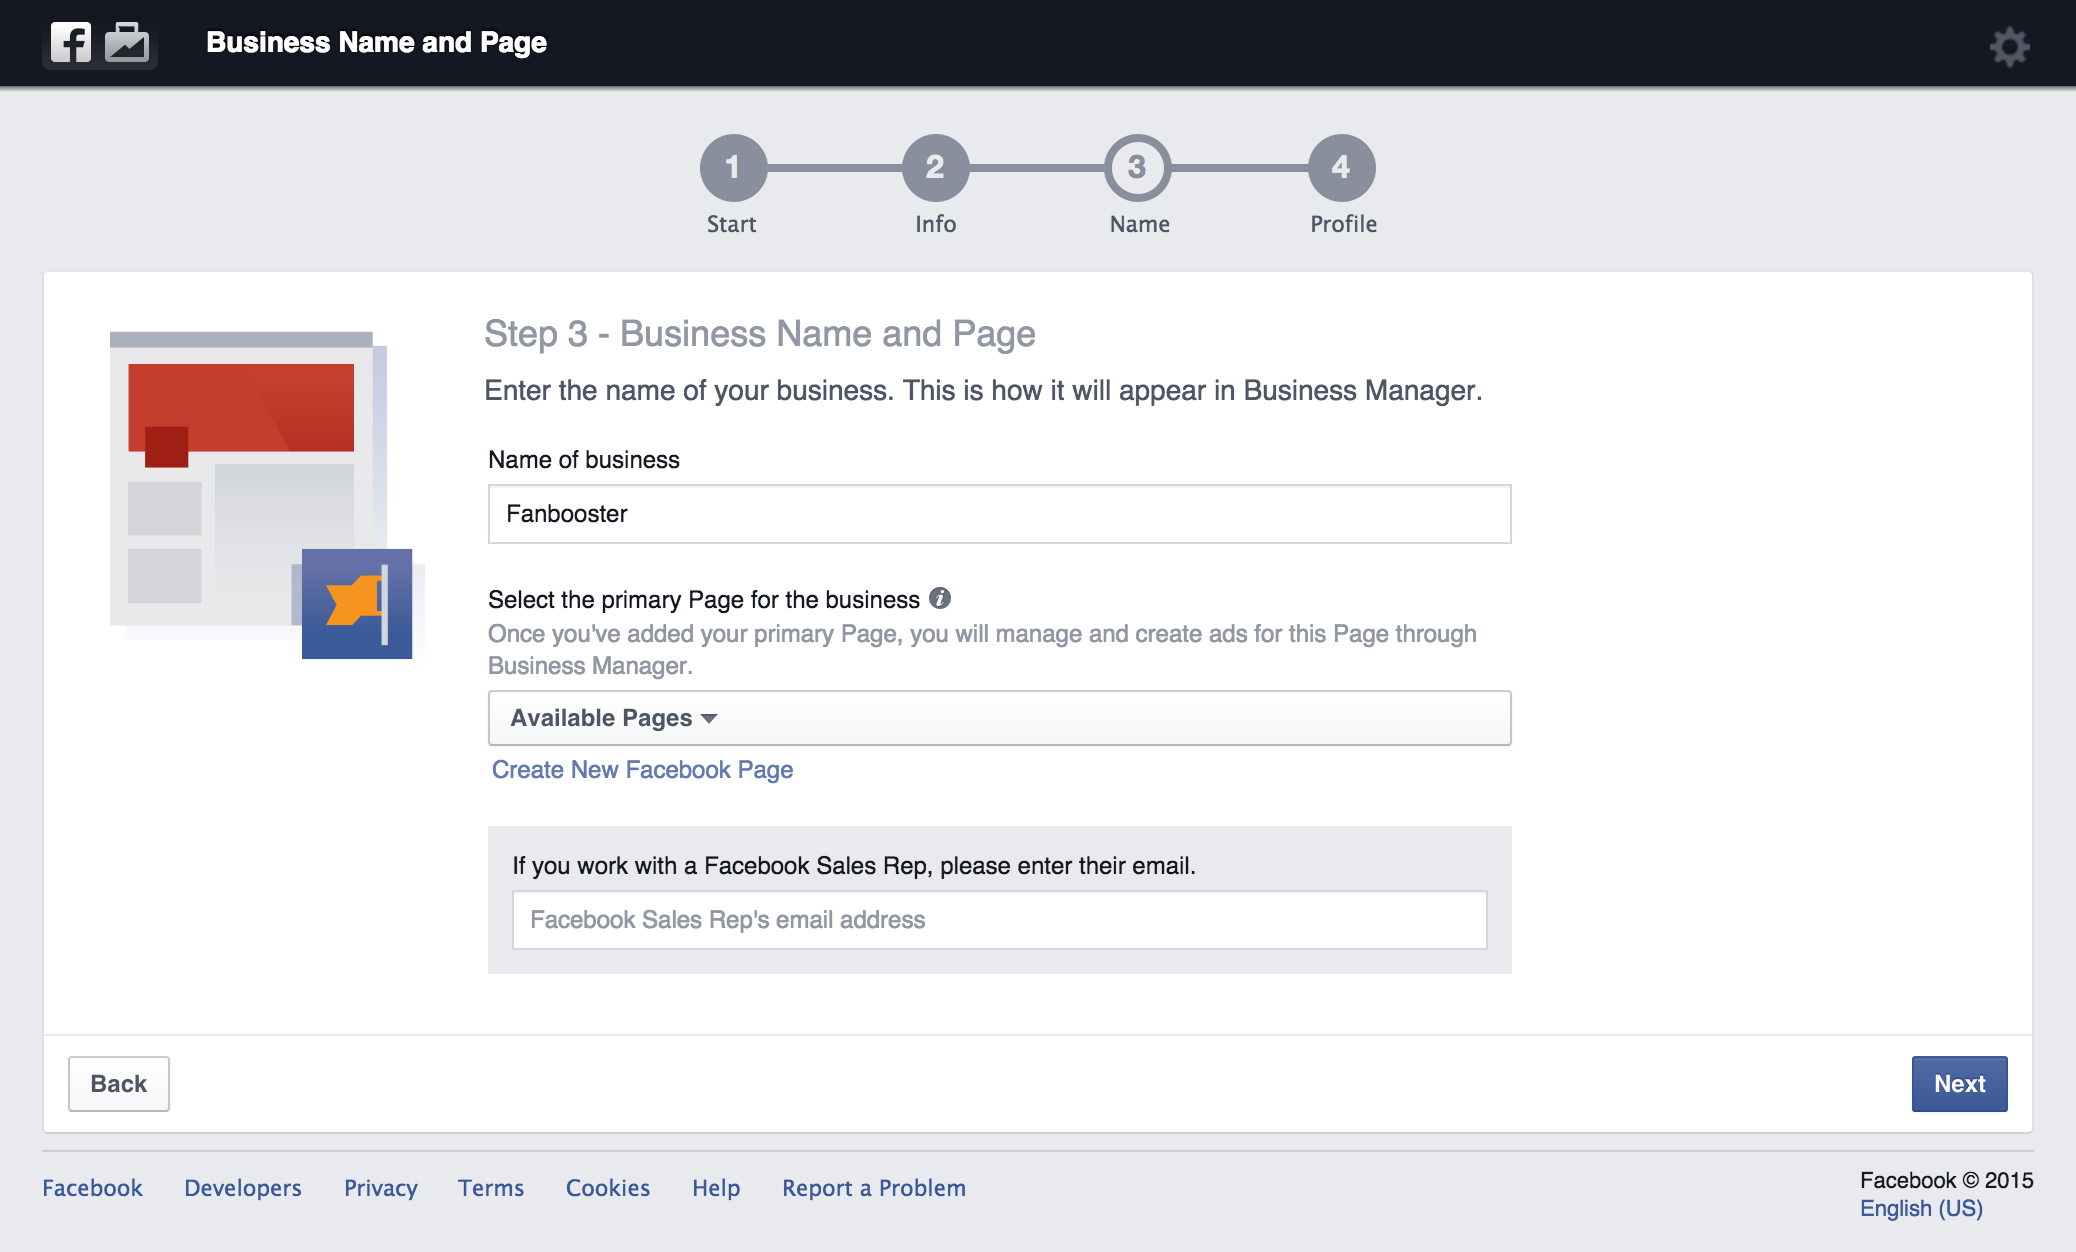Viewport: 2076px width, 1252px height.
Task: Go to step 1 Start circle
Action: tap(733, 167)
